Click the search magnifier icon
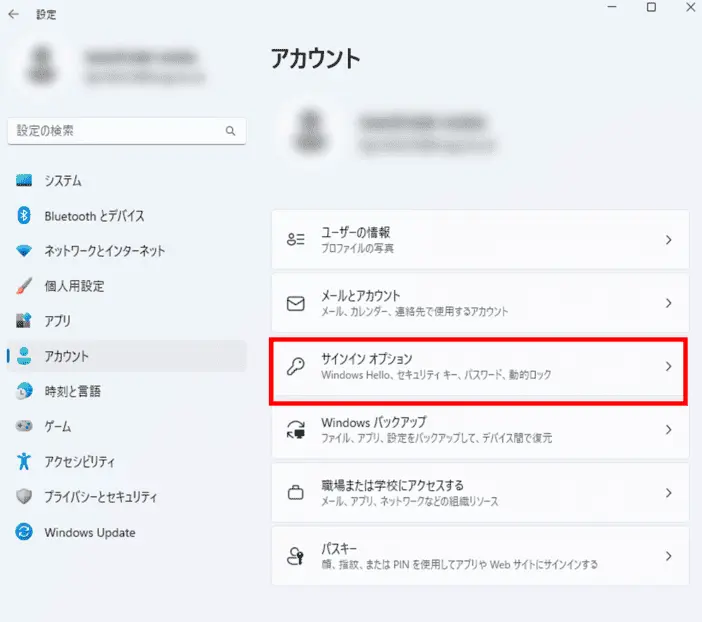This screenshot has height=622, width=702. pyautogui.click(x=230, y=131)
